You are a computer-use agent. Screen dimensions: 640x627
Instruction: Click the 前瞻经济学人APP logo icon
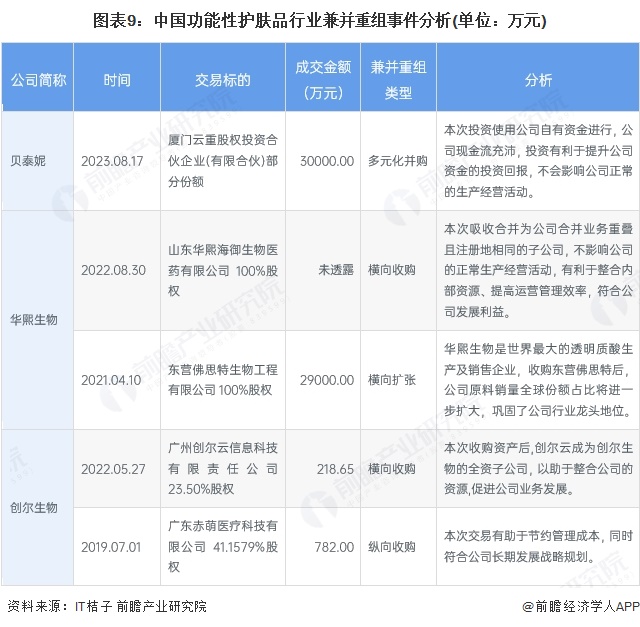[x=528, y=606]
